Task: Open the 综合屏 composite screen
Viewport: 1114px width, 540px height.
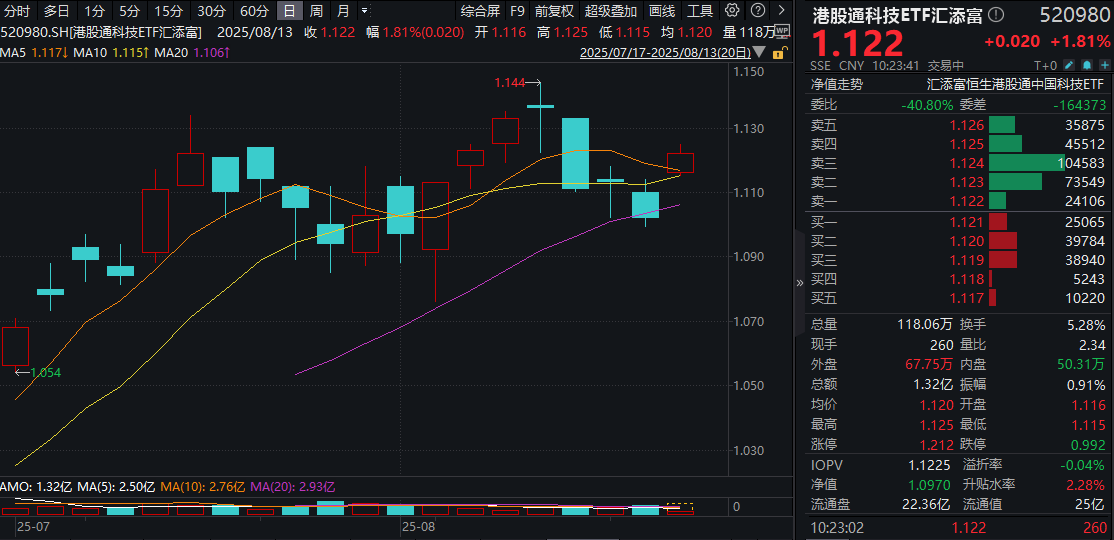Action: (480, 11)
